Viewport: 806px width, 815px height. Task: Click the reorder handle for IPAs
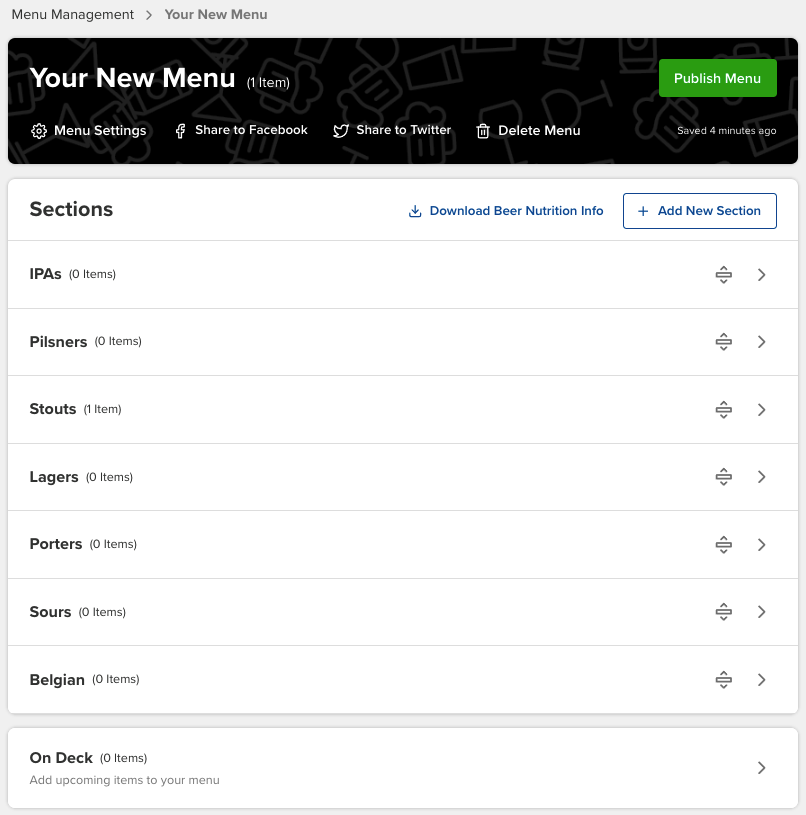[723, 274]
